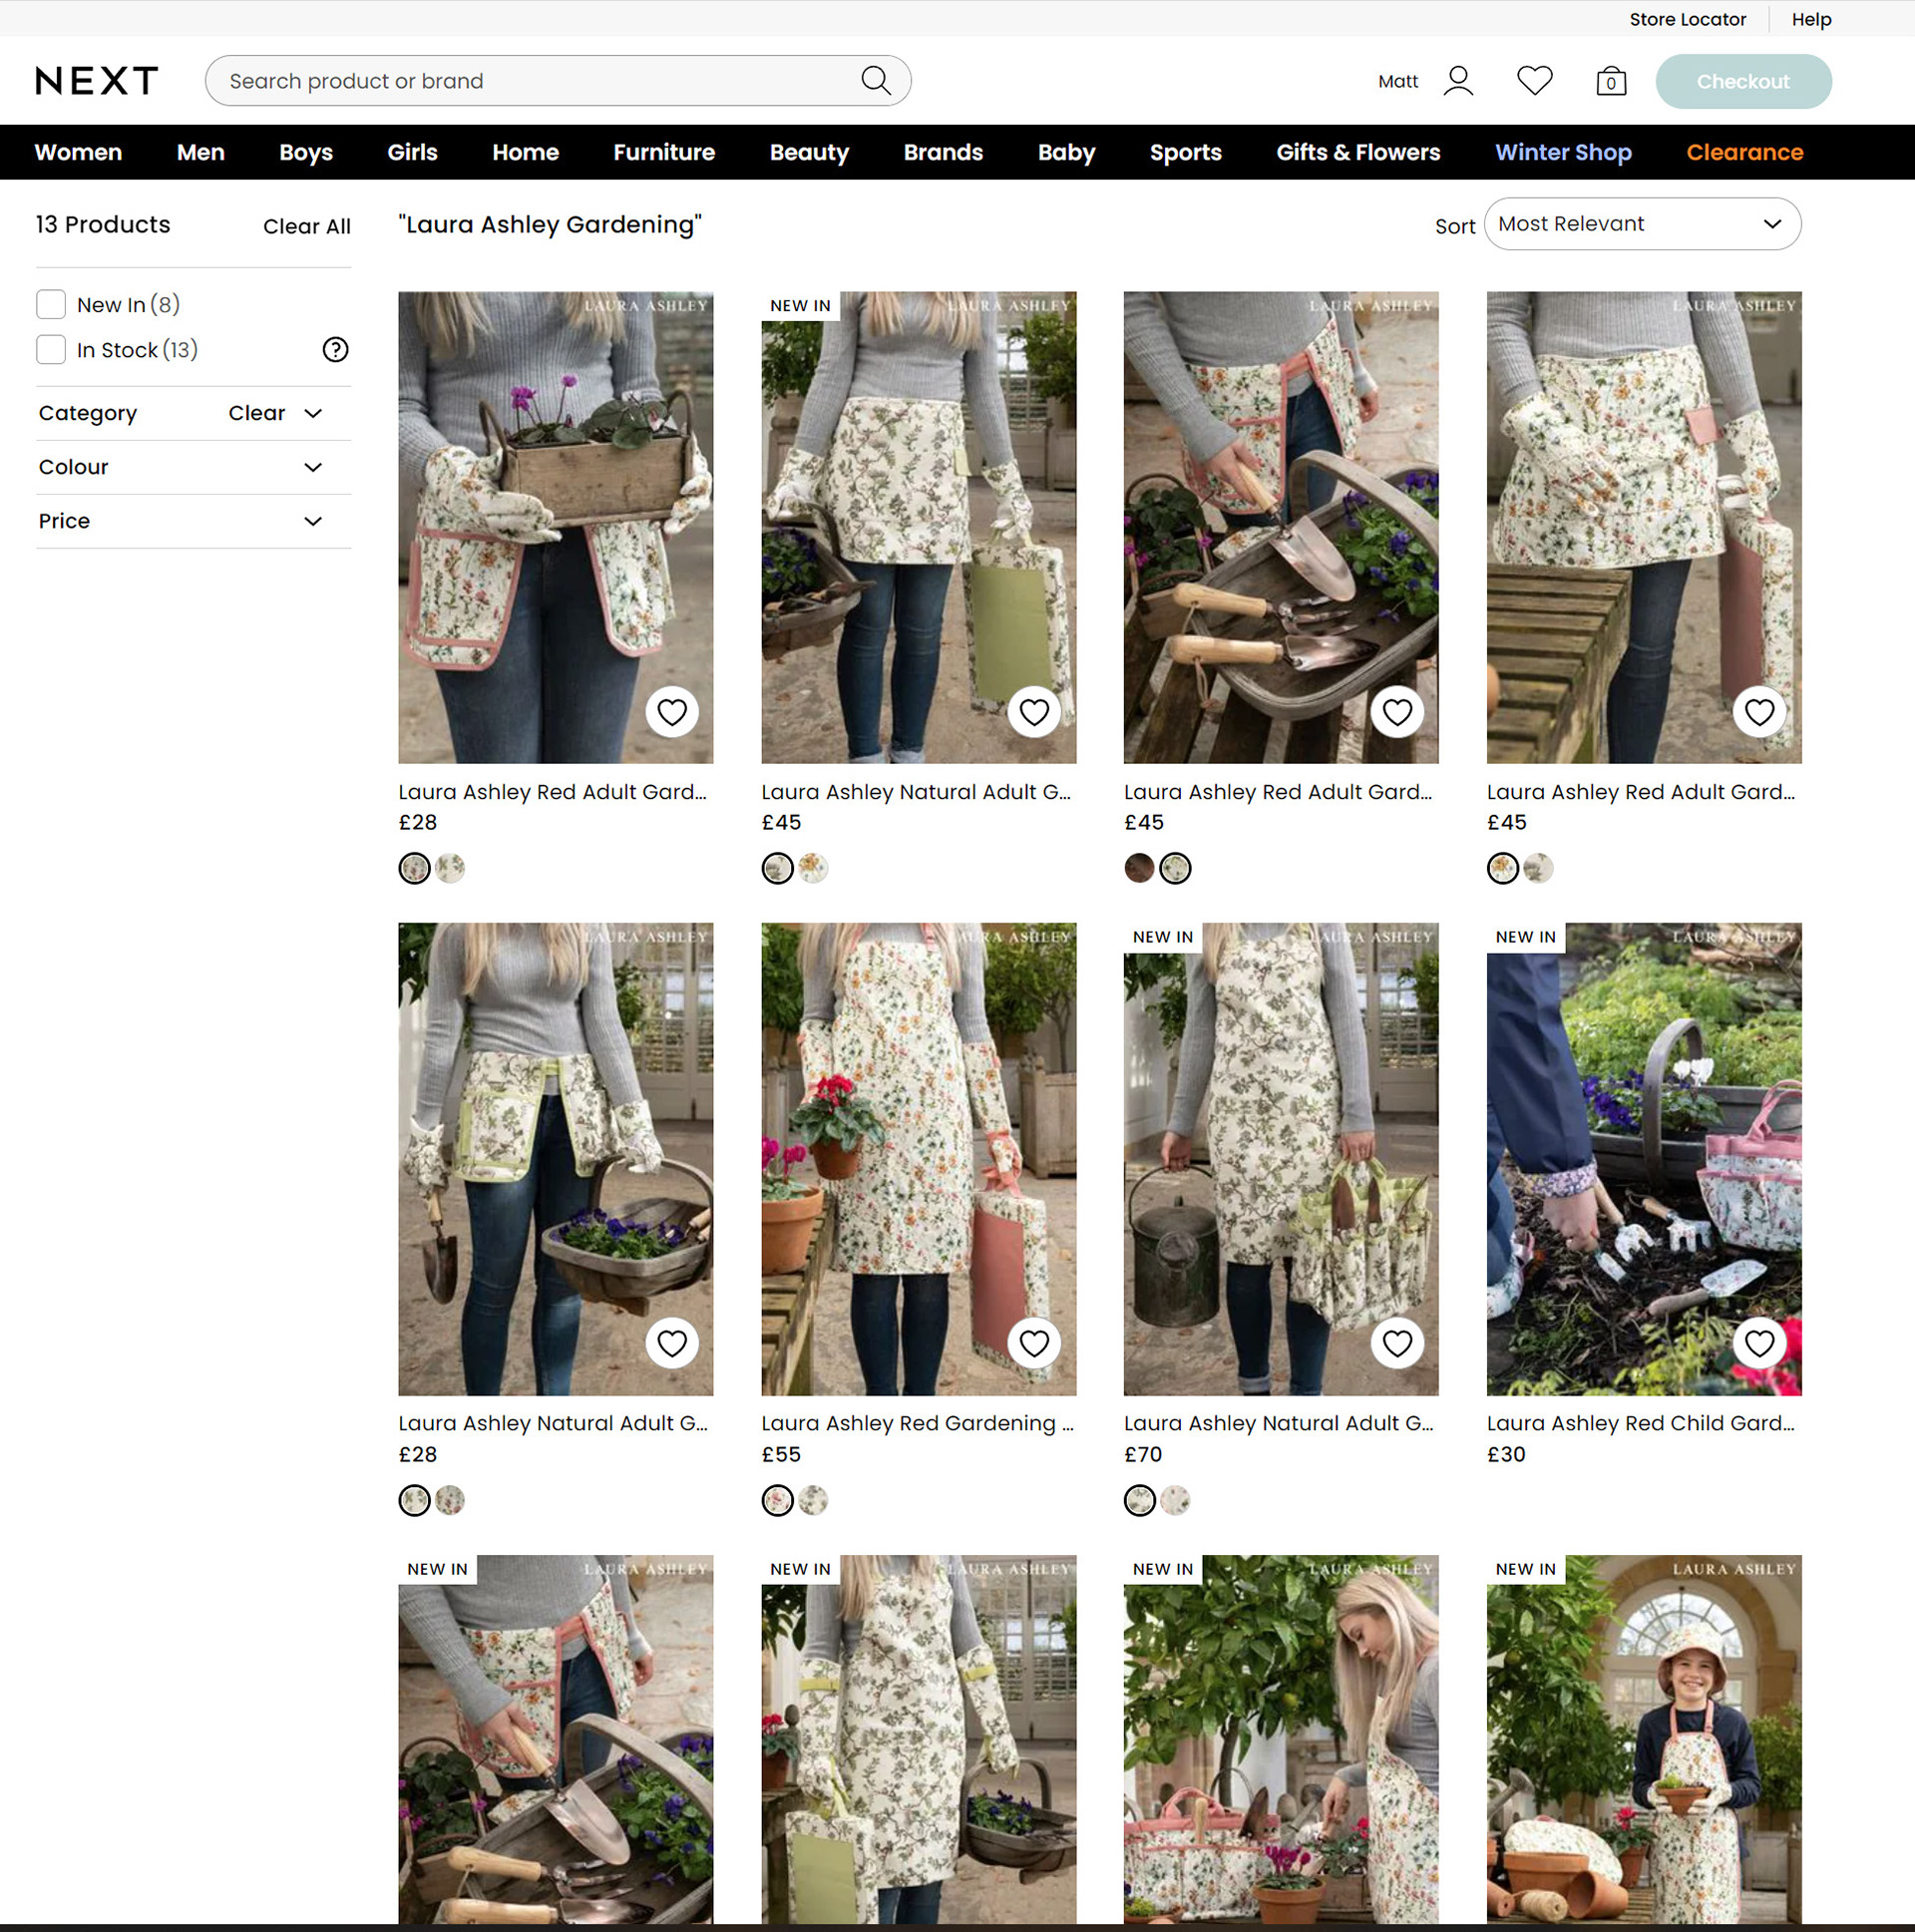Viewport: 1915px width, 1932px height.
Task: Open the Clearance menu item
Action: [1744, 152]
